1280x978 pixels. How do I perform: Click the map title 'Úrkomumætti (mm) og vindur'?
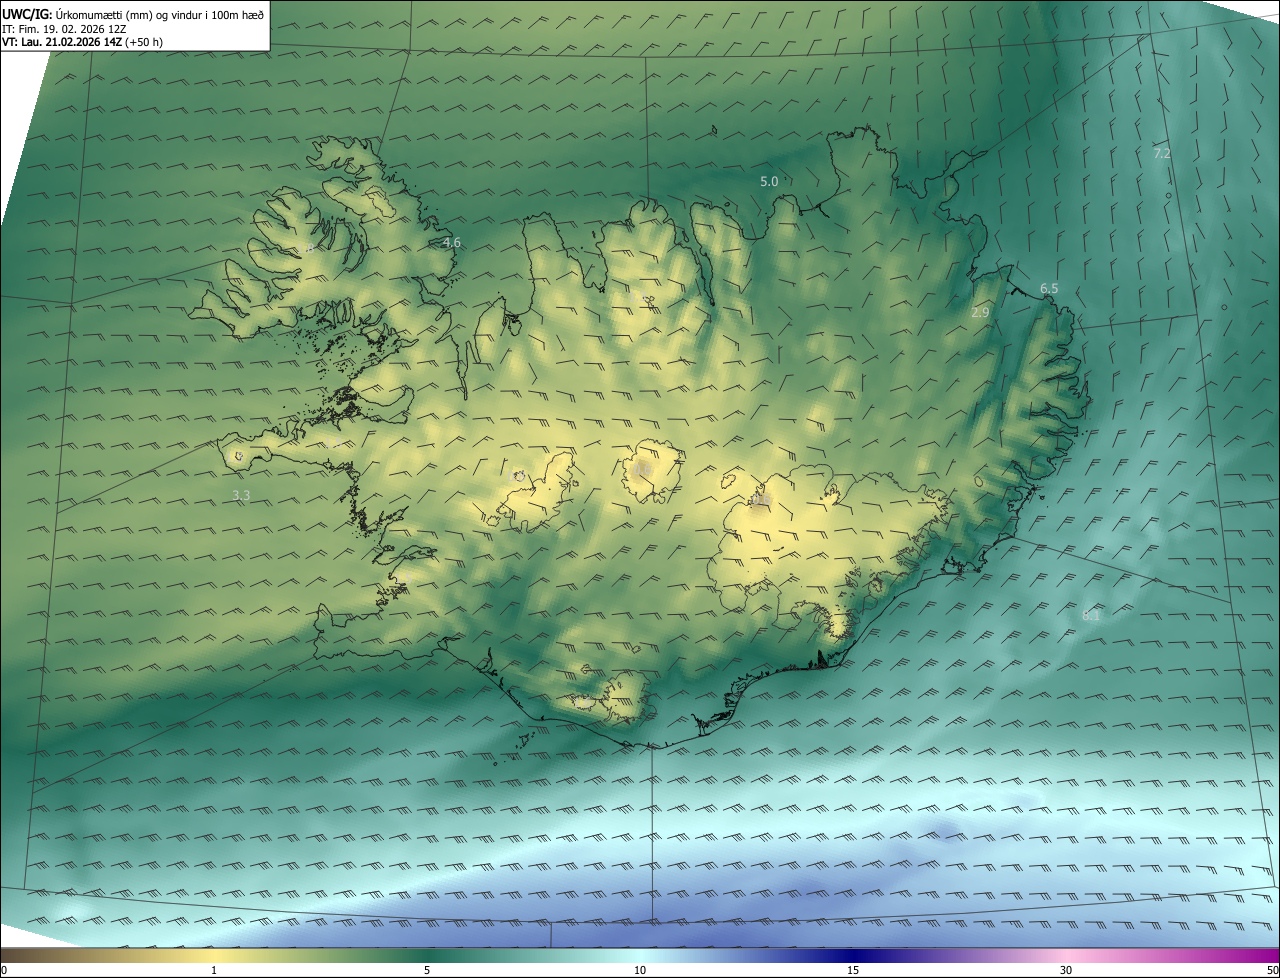point(129,14)
